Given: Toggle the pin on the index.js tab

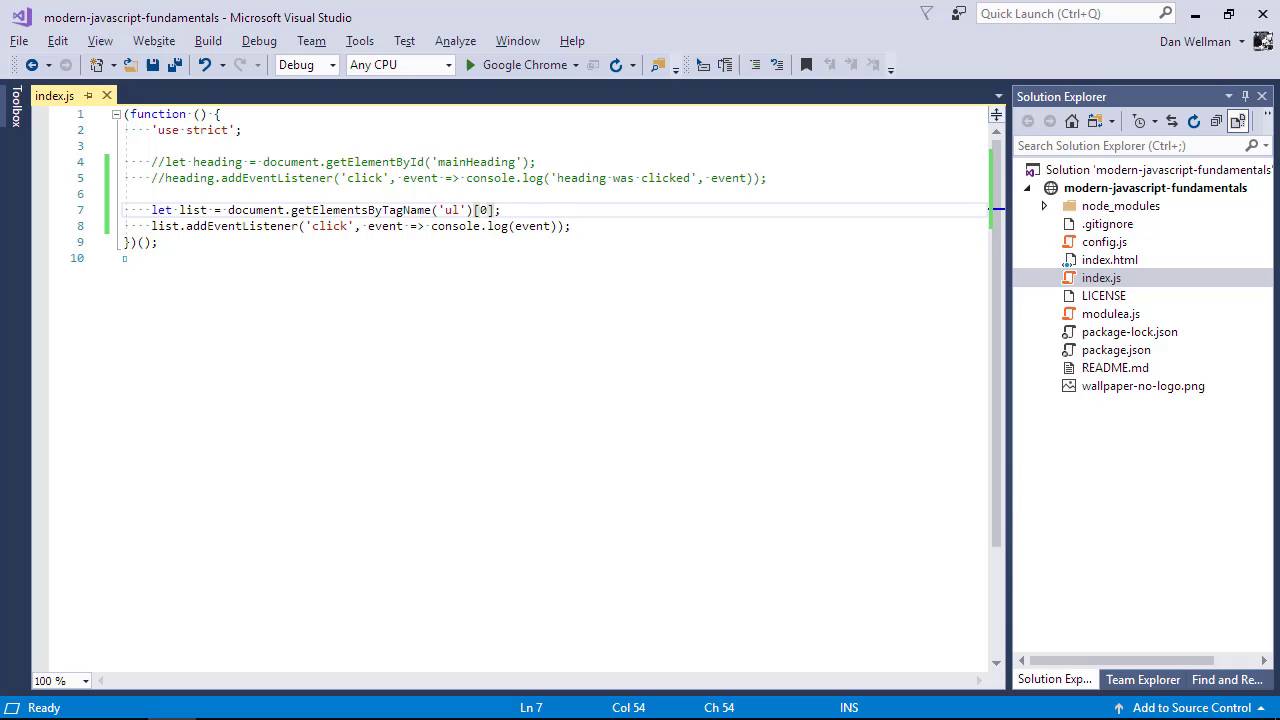Looking at the screenshot, I should [x=88, y=96].
